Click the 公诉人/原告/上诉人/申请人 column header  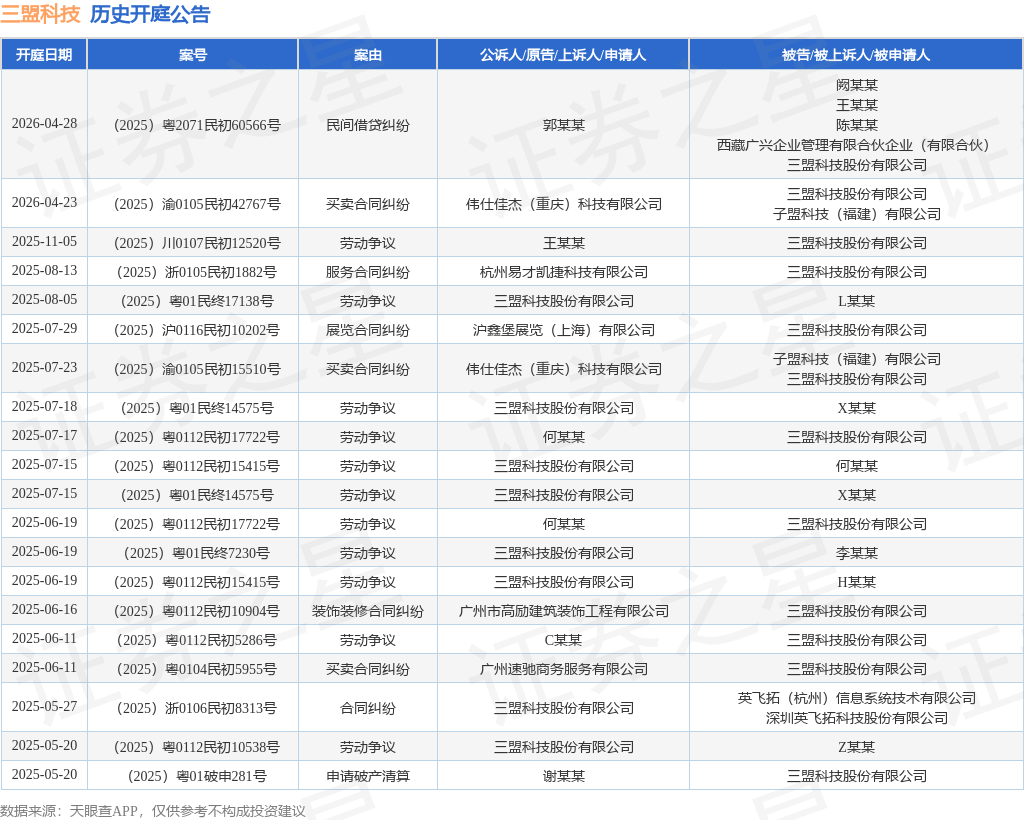coord(563,55)
